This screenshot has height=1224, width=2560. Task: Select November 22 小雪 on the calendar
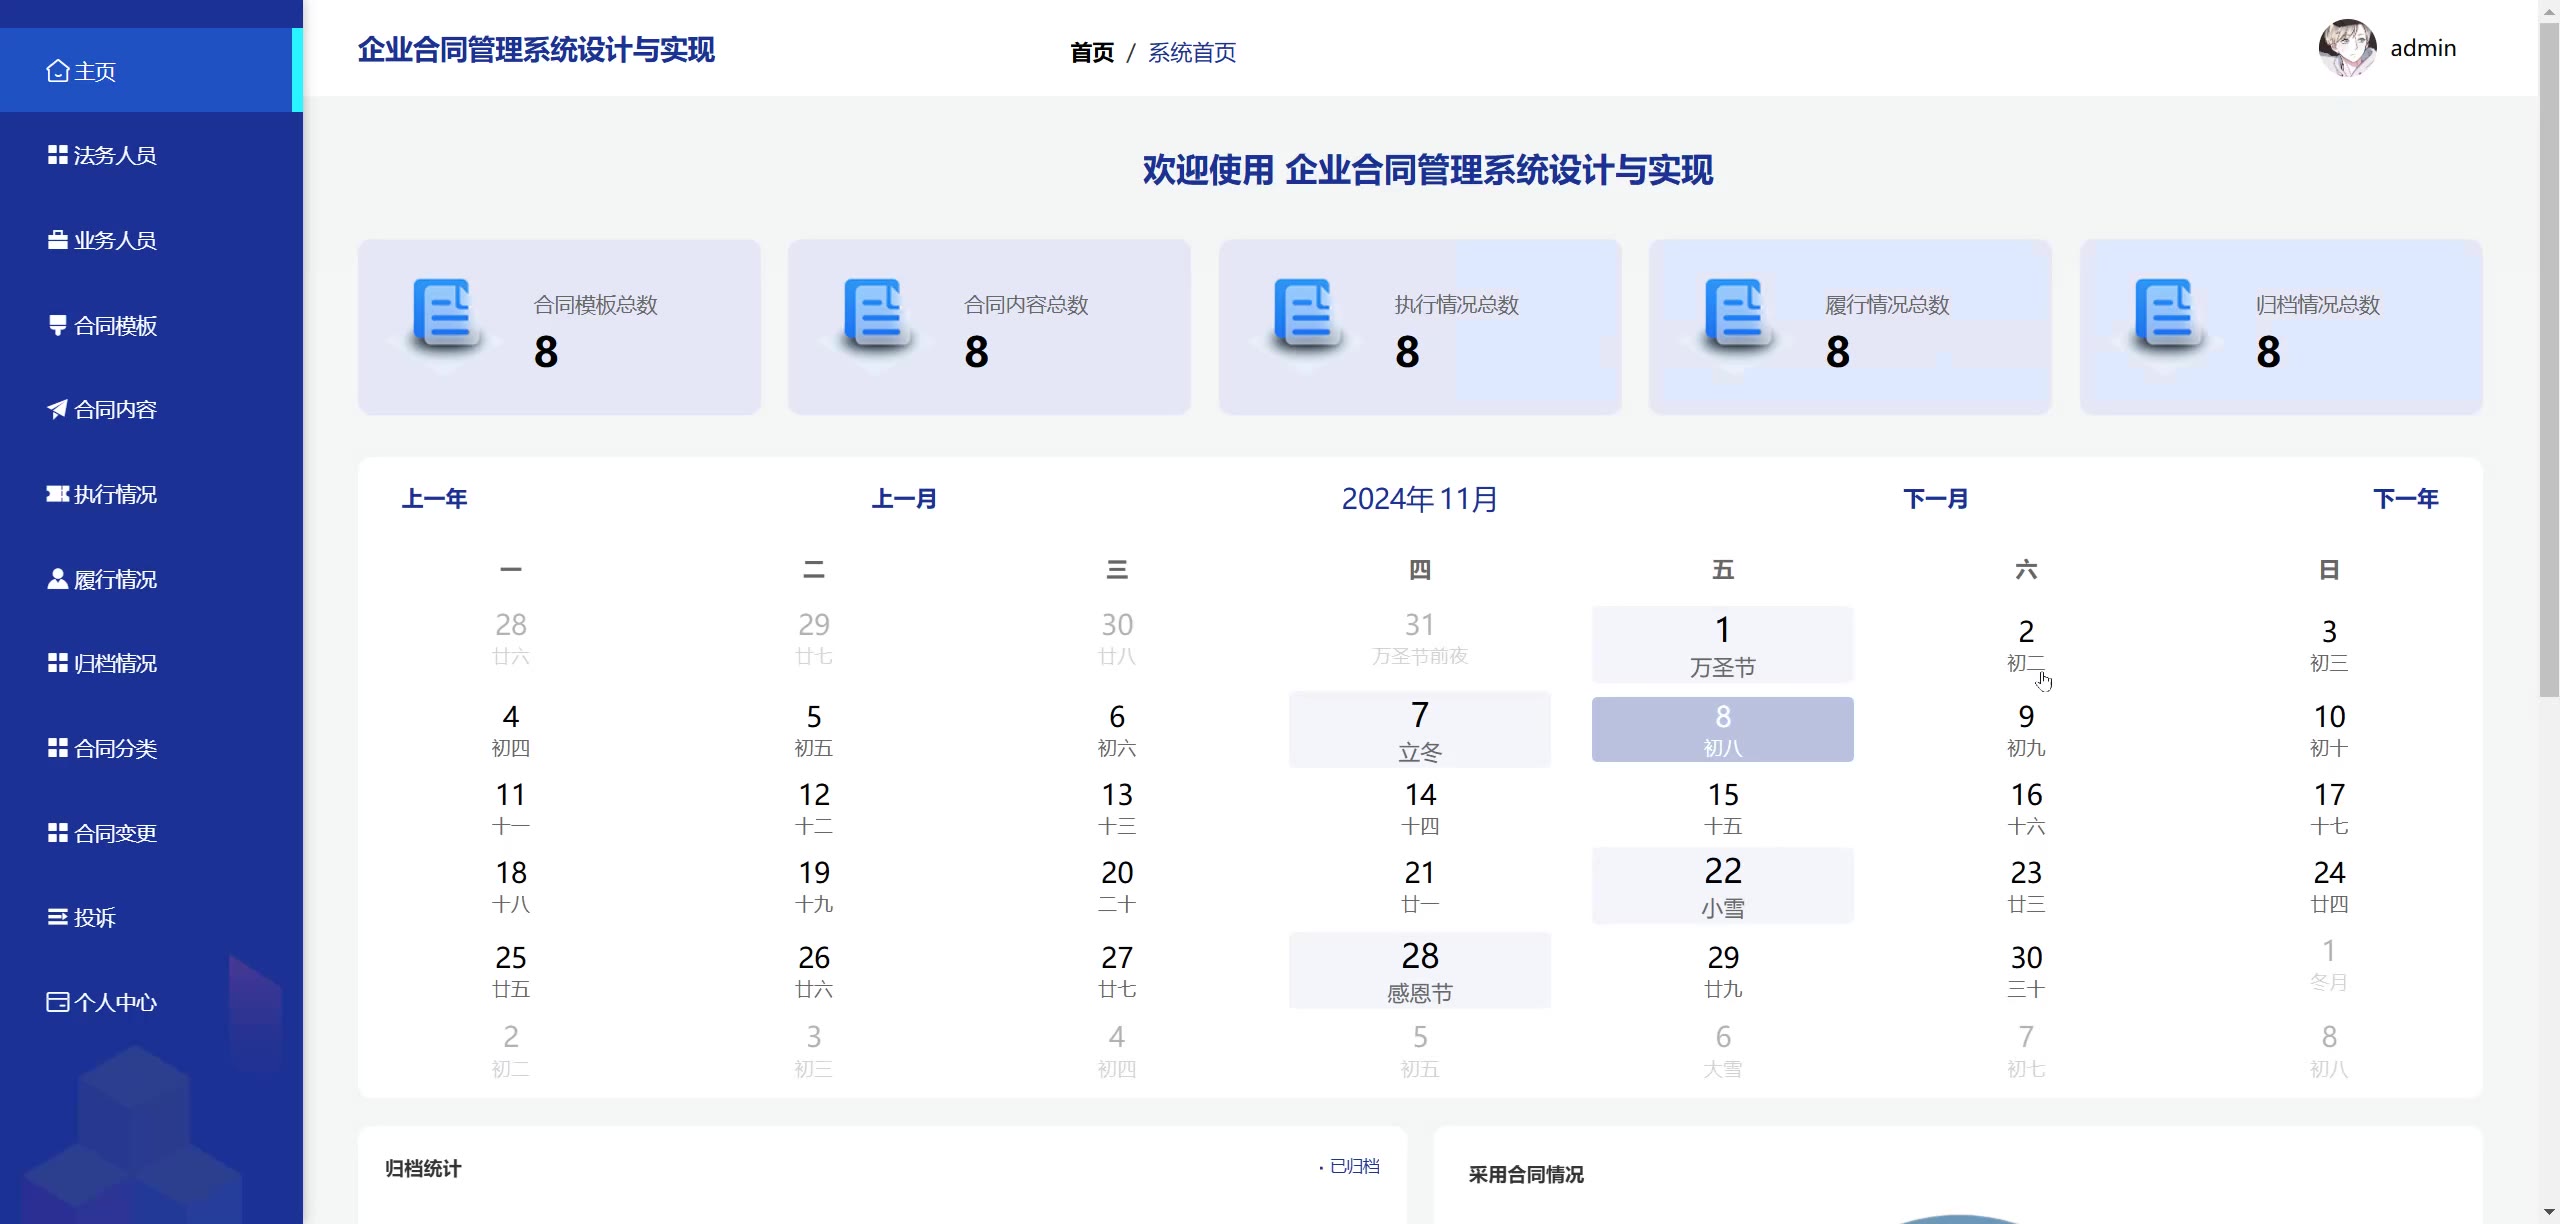point(1722,886)
